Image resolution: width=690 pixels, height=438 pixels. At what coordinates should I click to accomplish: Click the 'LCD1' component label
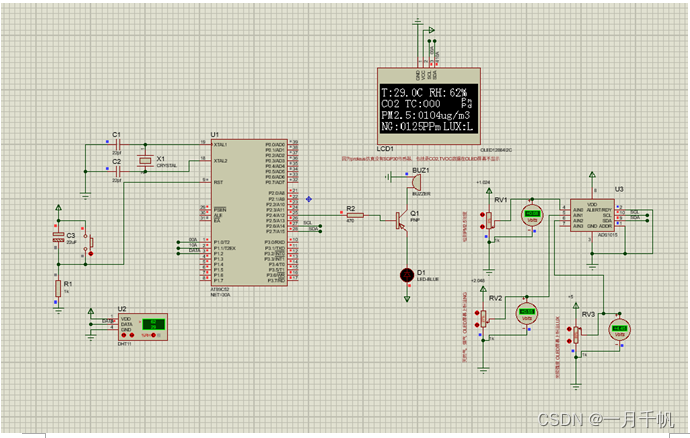tap(385, 149)
